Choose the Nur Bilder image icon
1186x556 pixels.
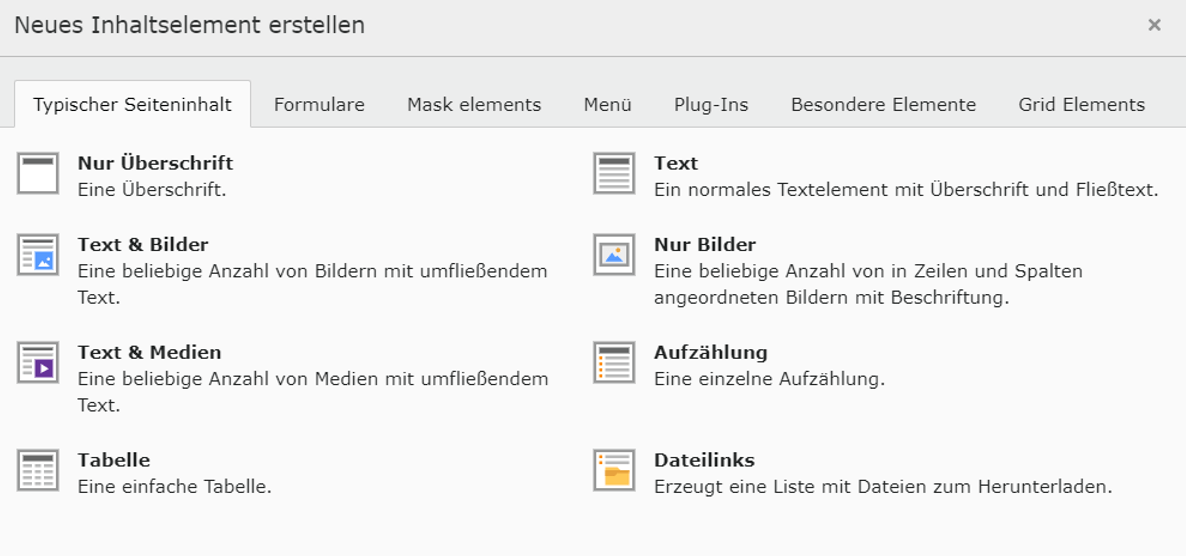[x=614, y=254]
